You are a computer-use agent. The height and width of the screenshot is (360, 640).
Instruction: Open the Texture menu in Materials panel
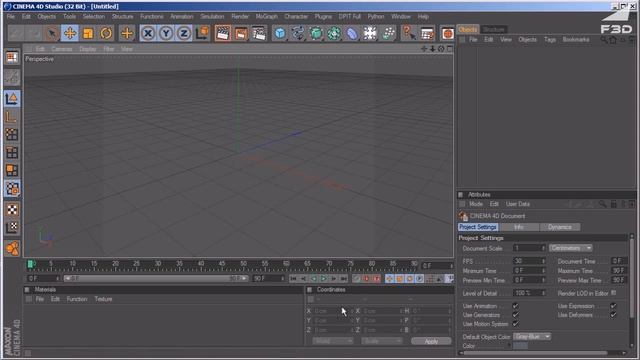(103, 299)
